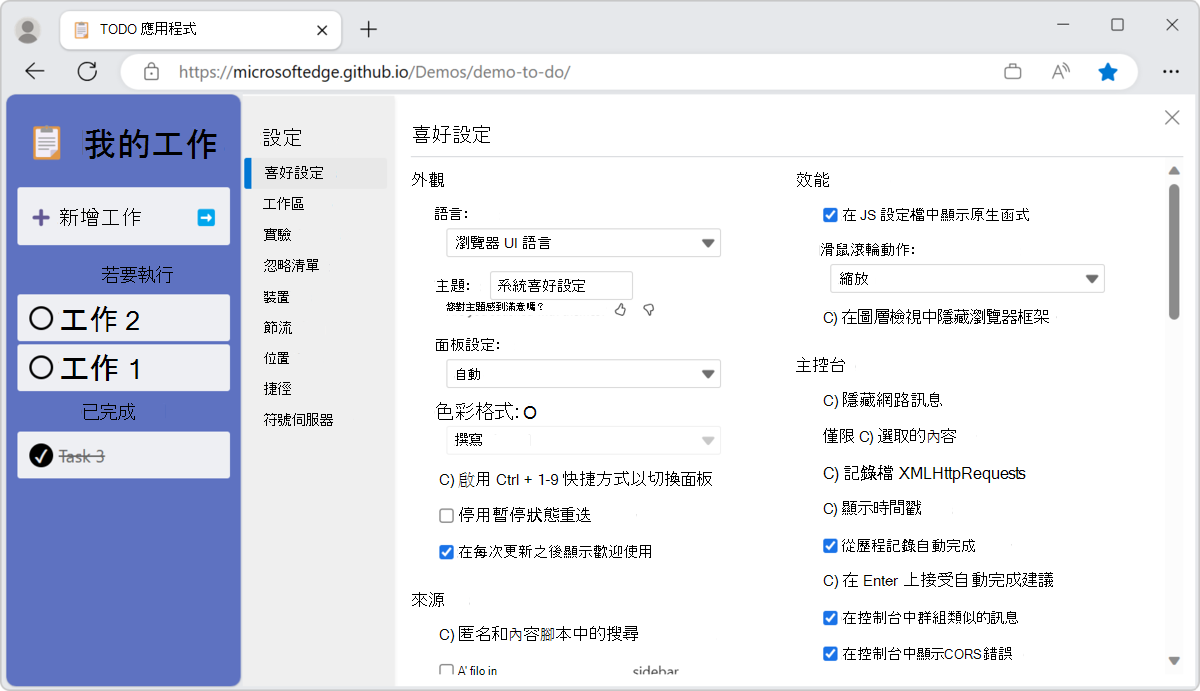Uncheck 從歷程記錄自動完成
The height and width of the screenshot is (691, 1200).
click(x=830, y=546)
